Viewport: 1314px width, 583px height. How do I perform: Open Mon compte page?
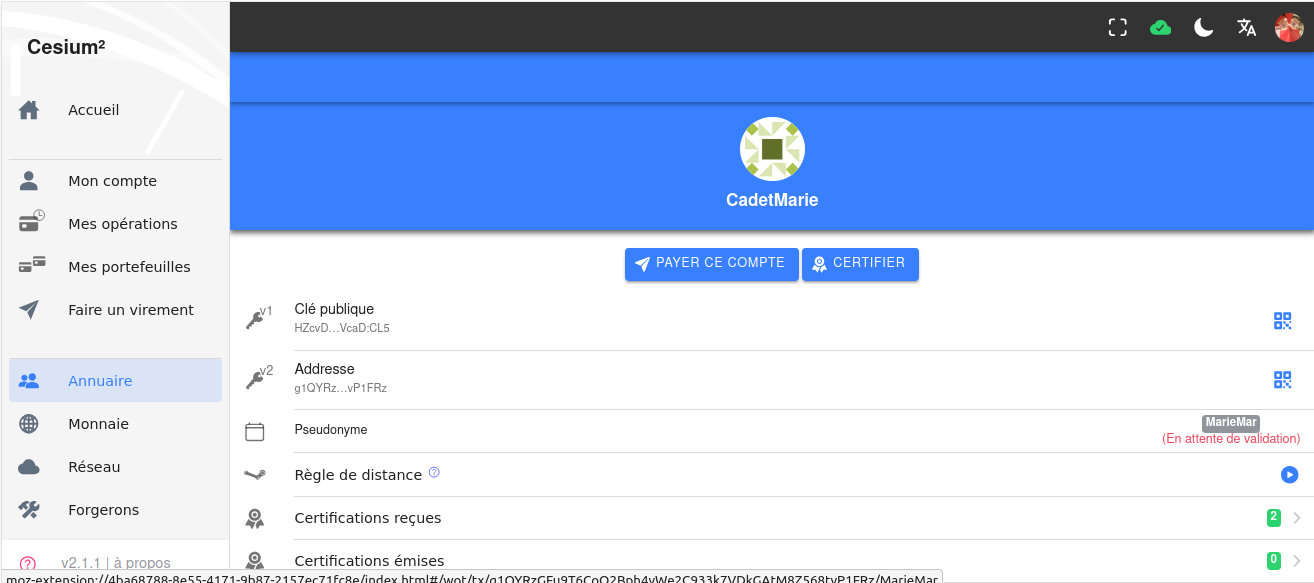112,181
